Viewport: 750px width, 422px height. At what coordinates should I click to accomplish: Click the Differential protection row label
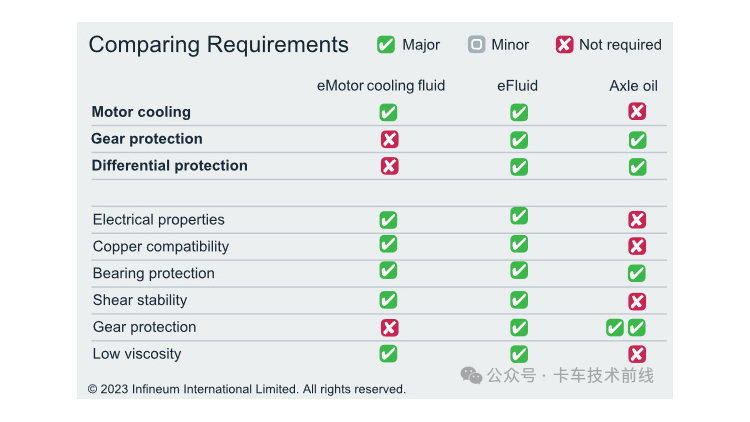pyautogui.click(x=169, y=166)
